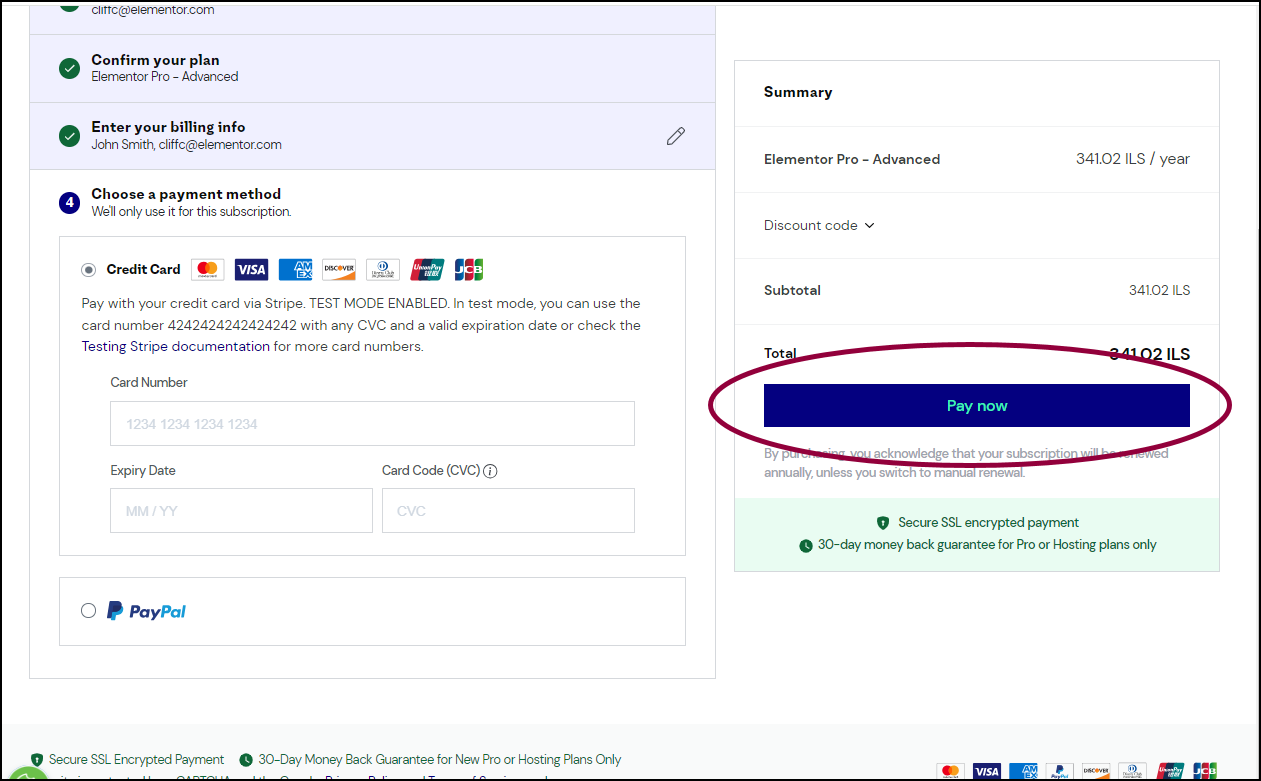Click the Mastercard logo beside Credit Card
1261x781 pixels.
point(207,269)
